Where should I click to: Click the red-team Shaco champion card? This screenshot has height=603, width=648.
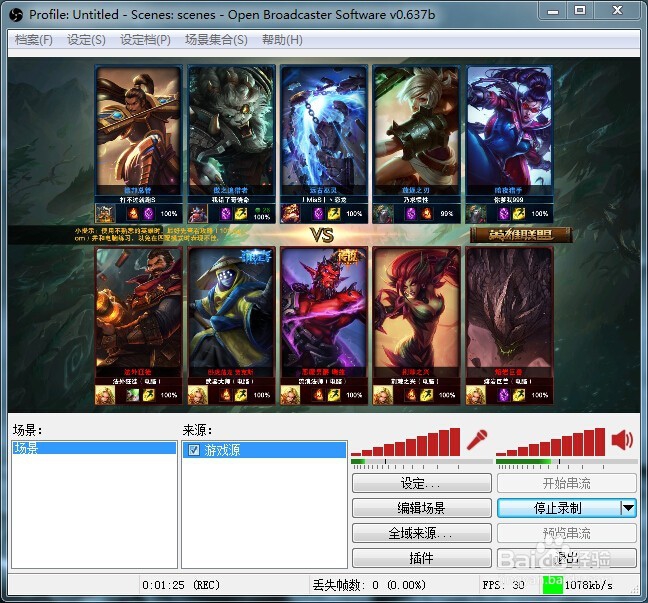click(x=324, y=326)
